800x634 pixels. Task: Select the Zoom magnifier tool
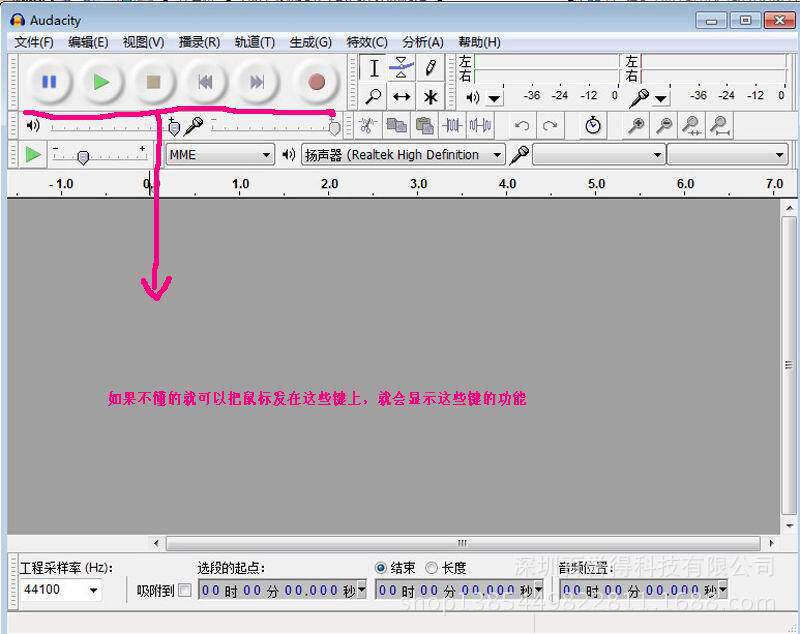coord(373,96)
